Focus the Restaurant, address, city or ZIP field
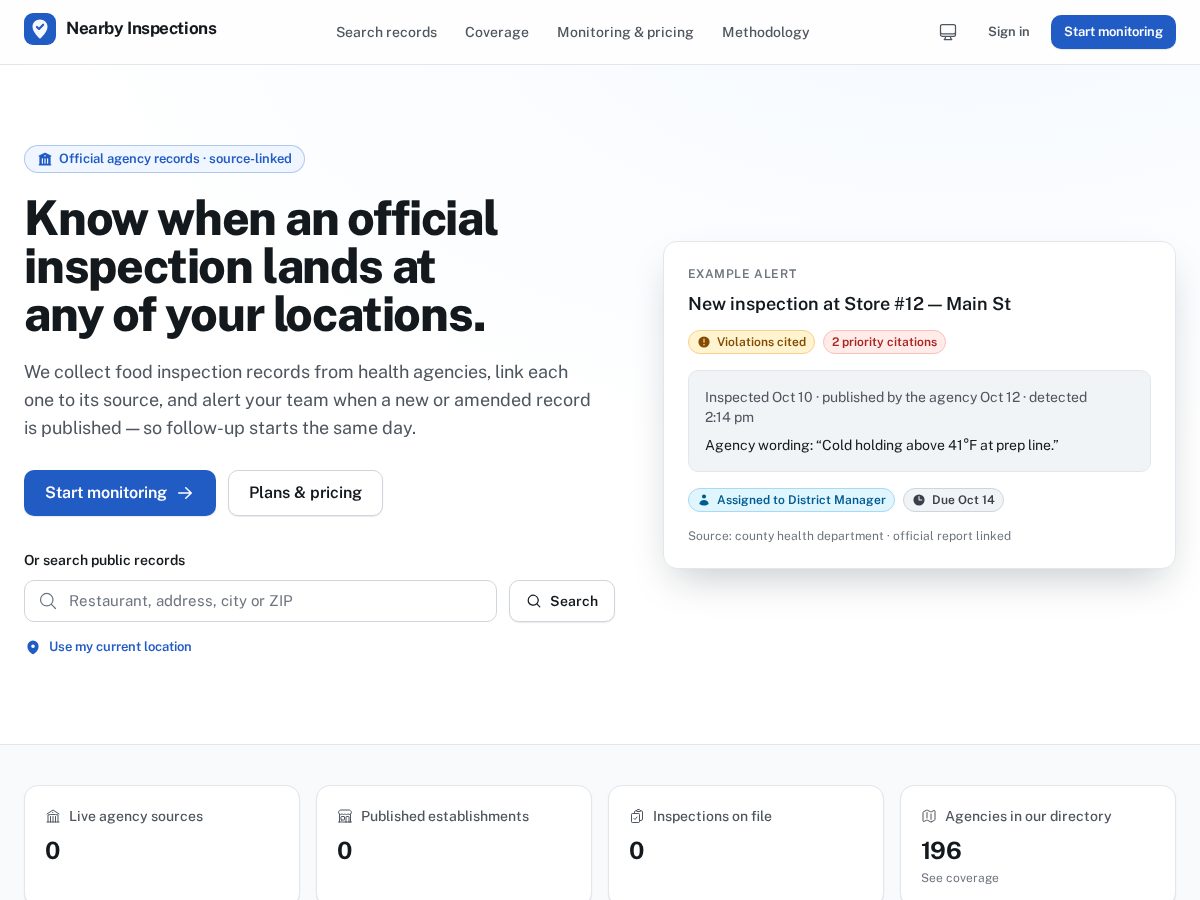This screenshot has height=900, width=1200. pos(260,601)
